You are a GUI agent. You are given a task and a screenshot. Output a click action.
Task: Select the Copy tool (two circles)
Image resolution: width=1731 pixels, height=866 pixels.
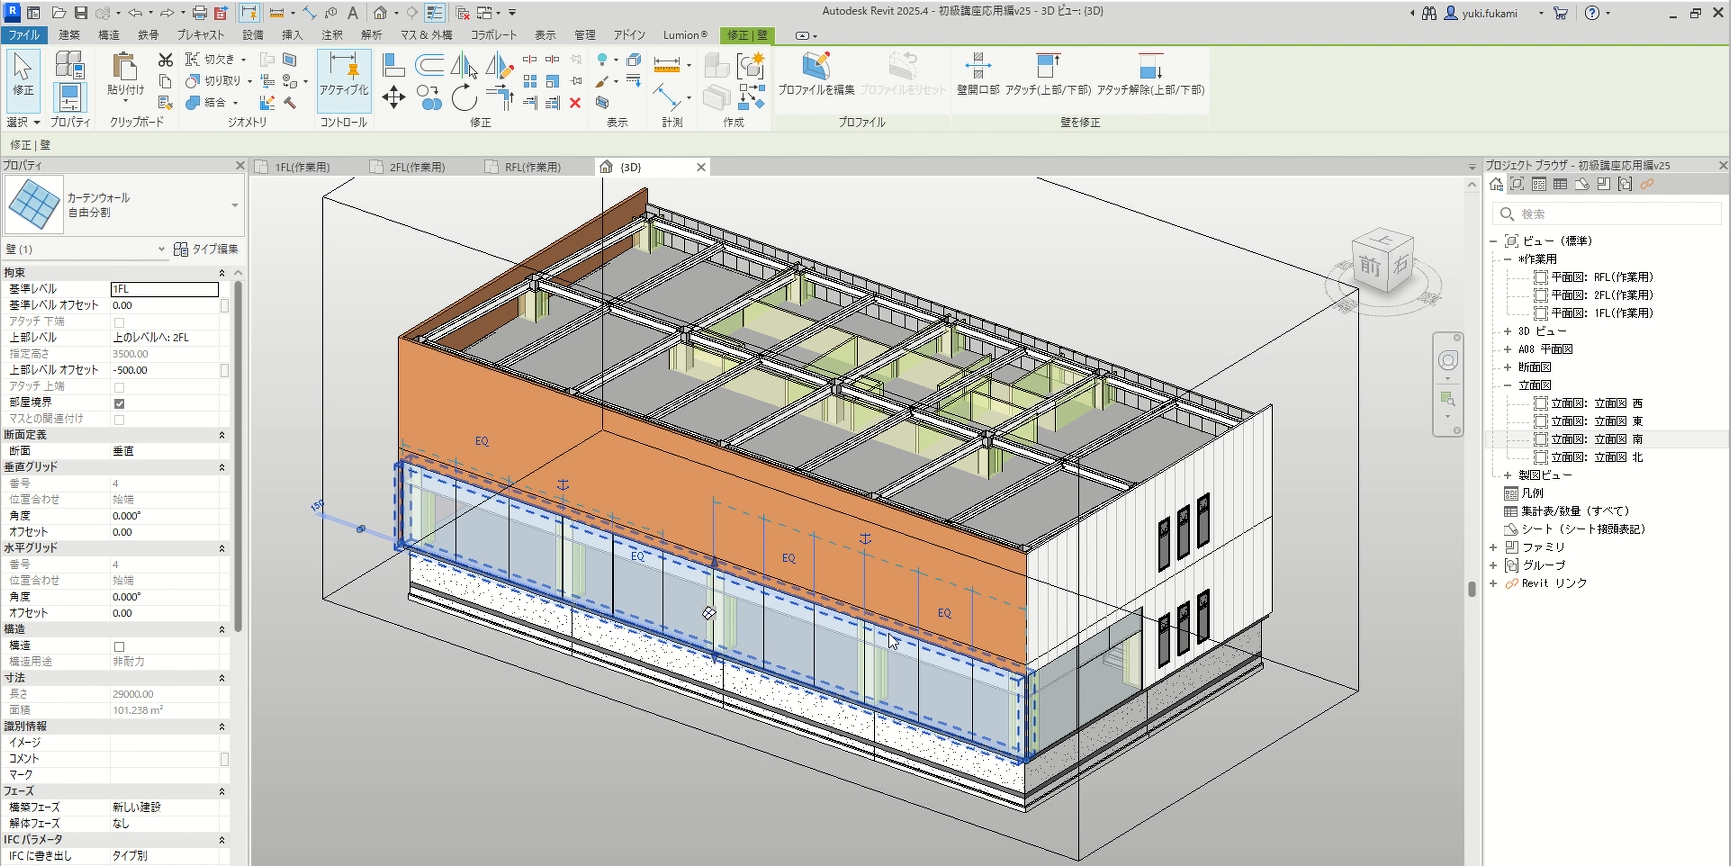pos(430,97)
